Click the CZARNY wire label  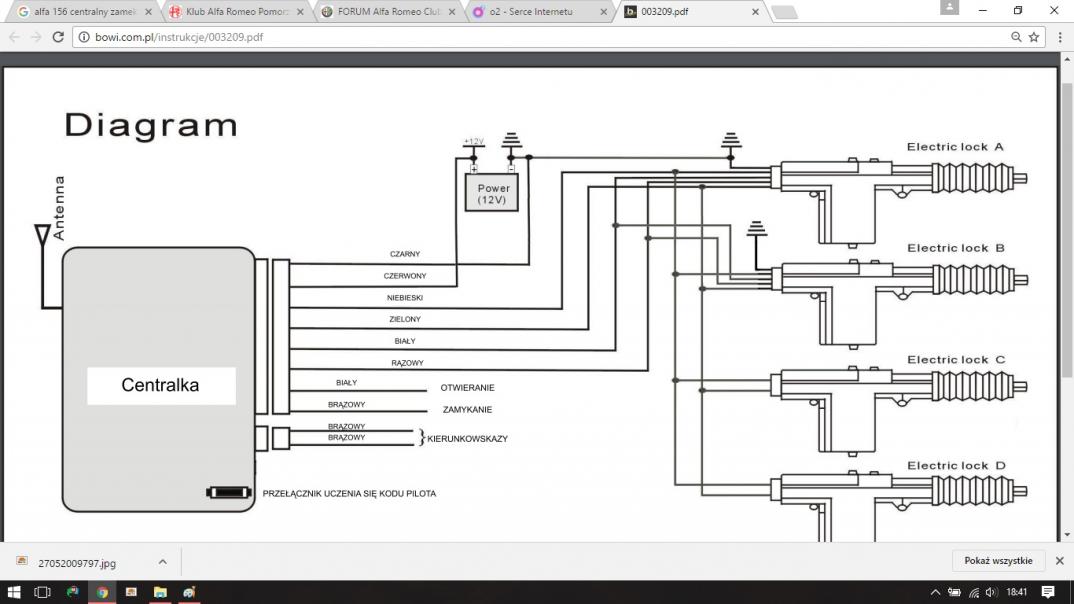[405, 254]
